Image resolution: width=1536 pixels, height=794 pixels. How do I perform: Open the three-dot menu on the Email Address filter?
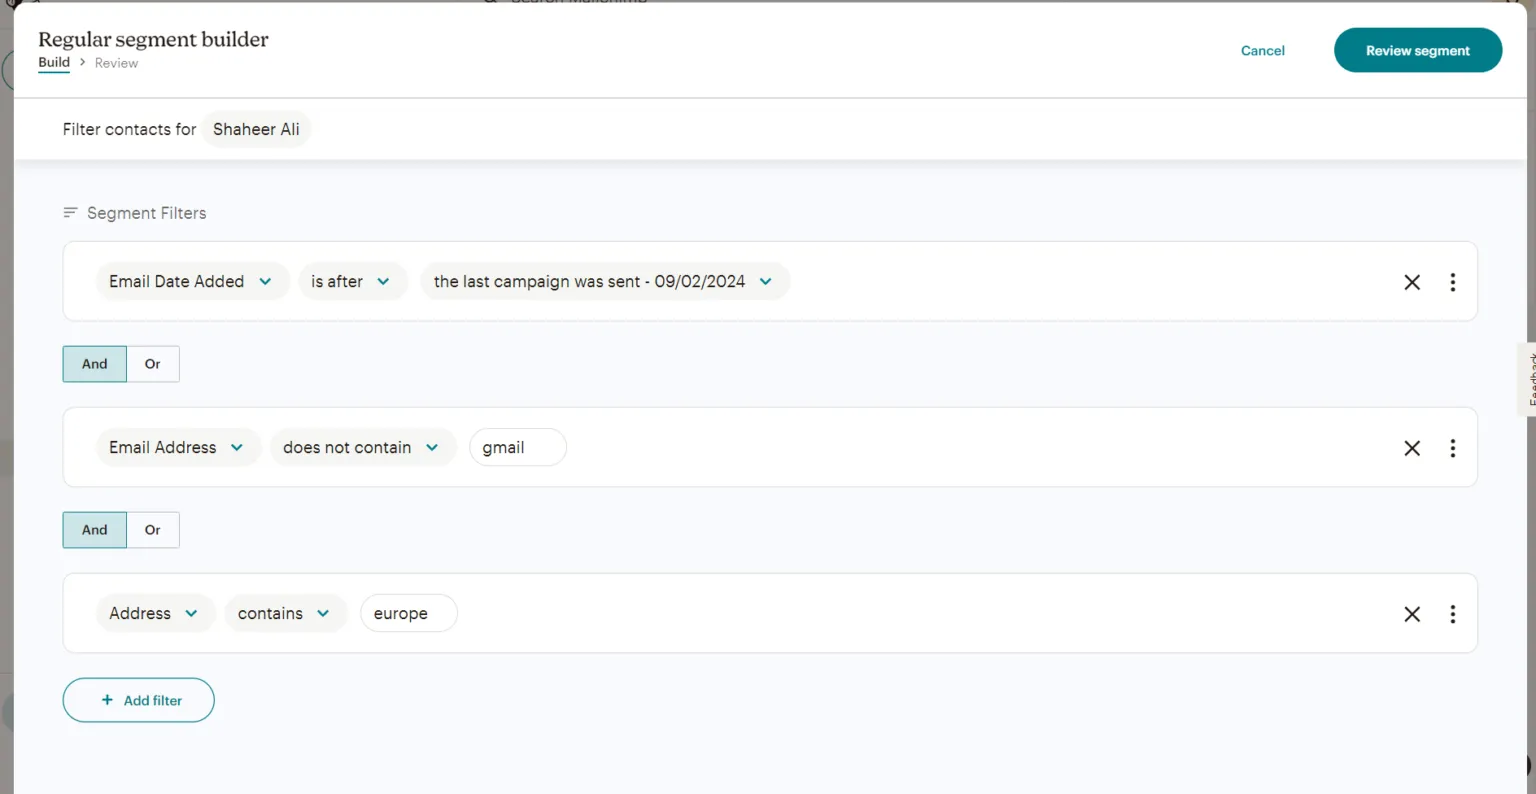[x=1453, y=448]
